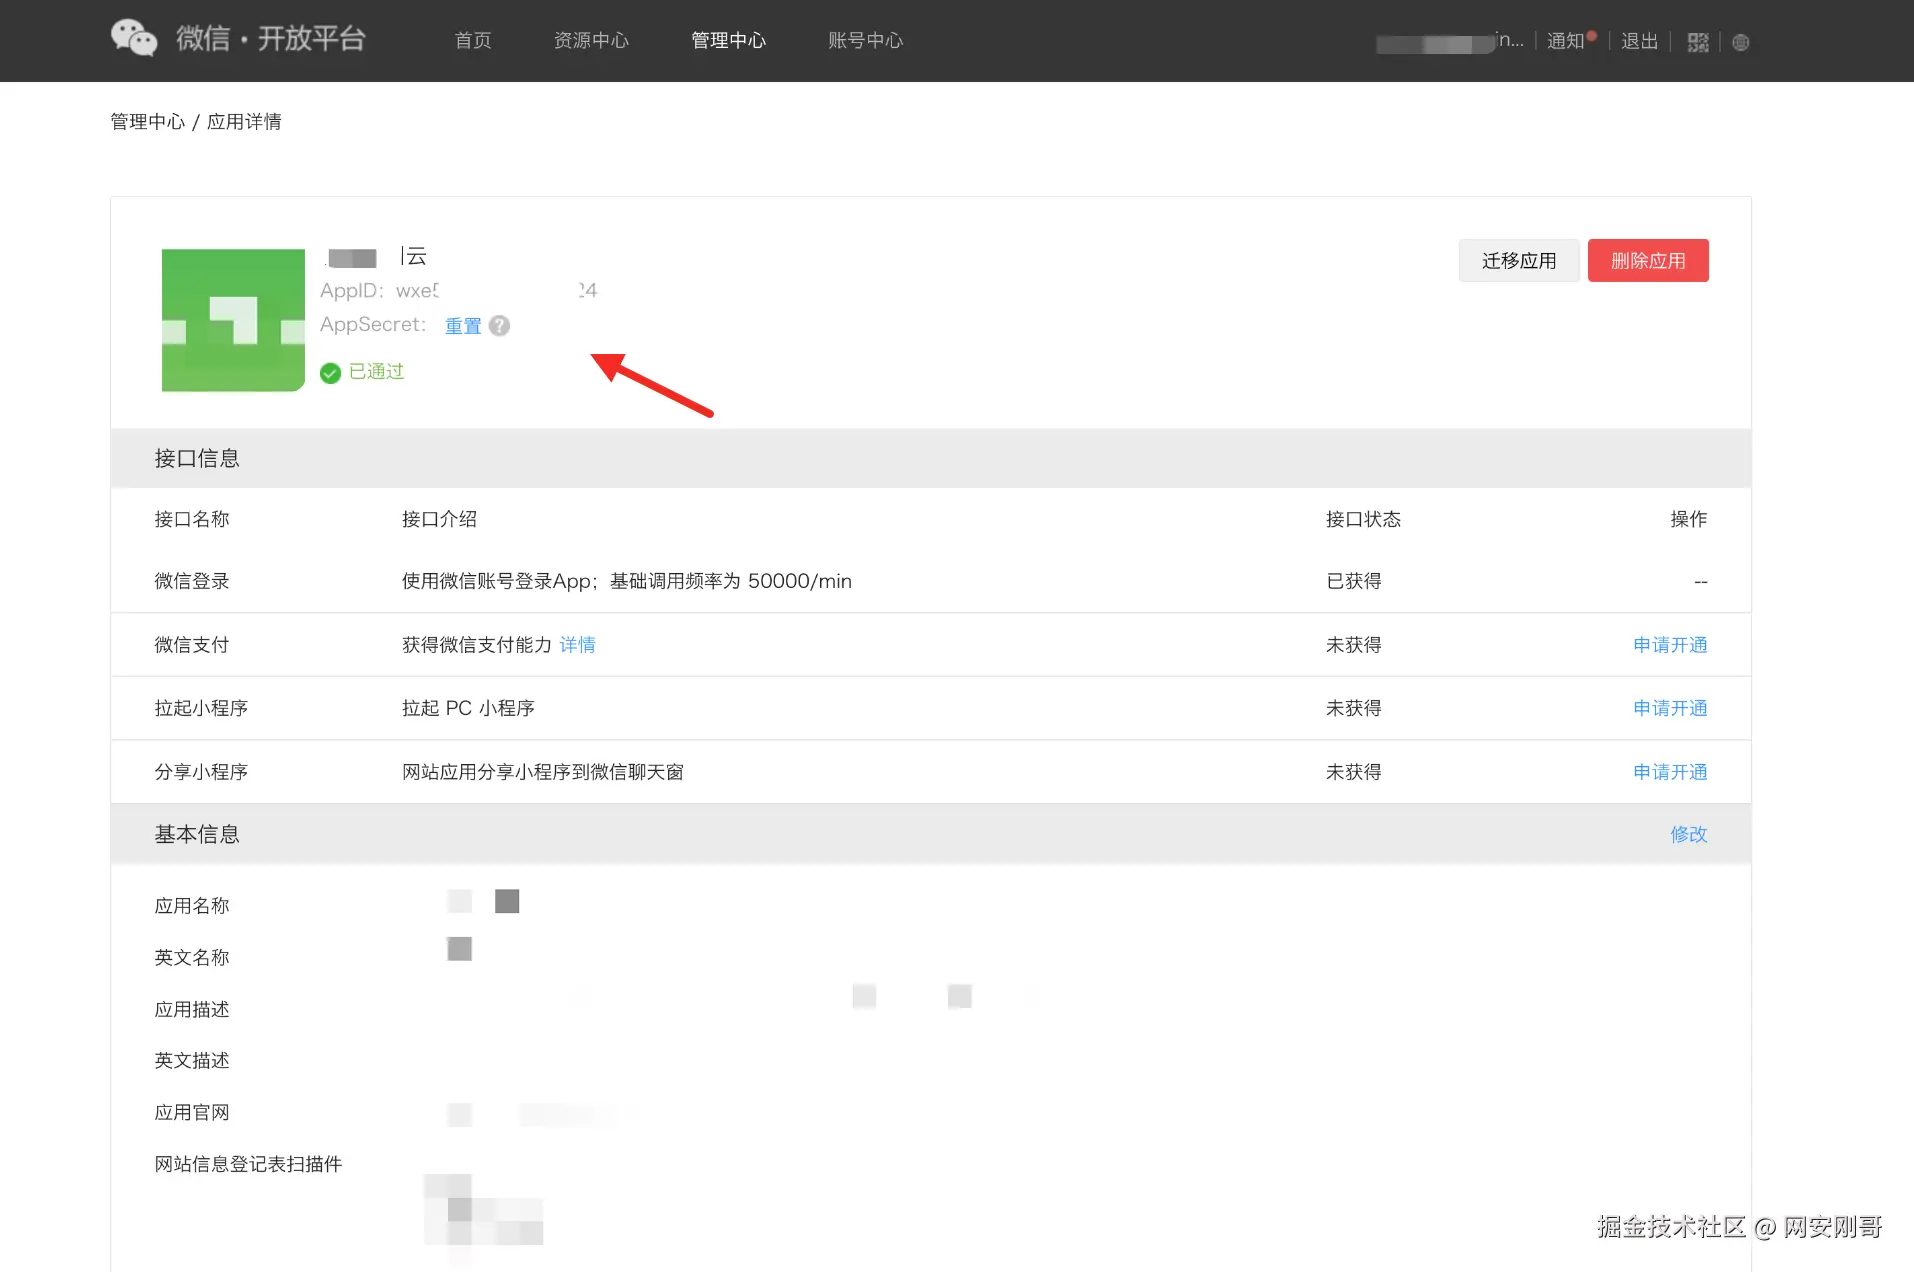The height and width of the screenshot is (1272, 1914).
Task: Click the 应用描述 label
Action: 192,1010
